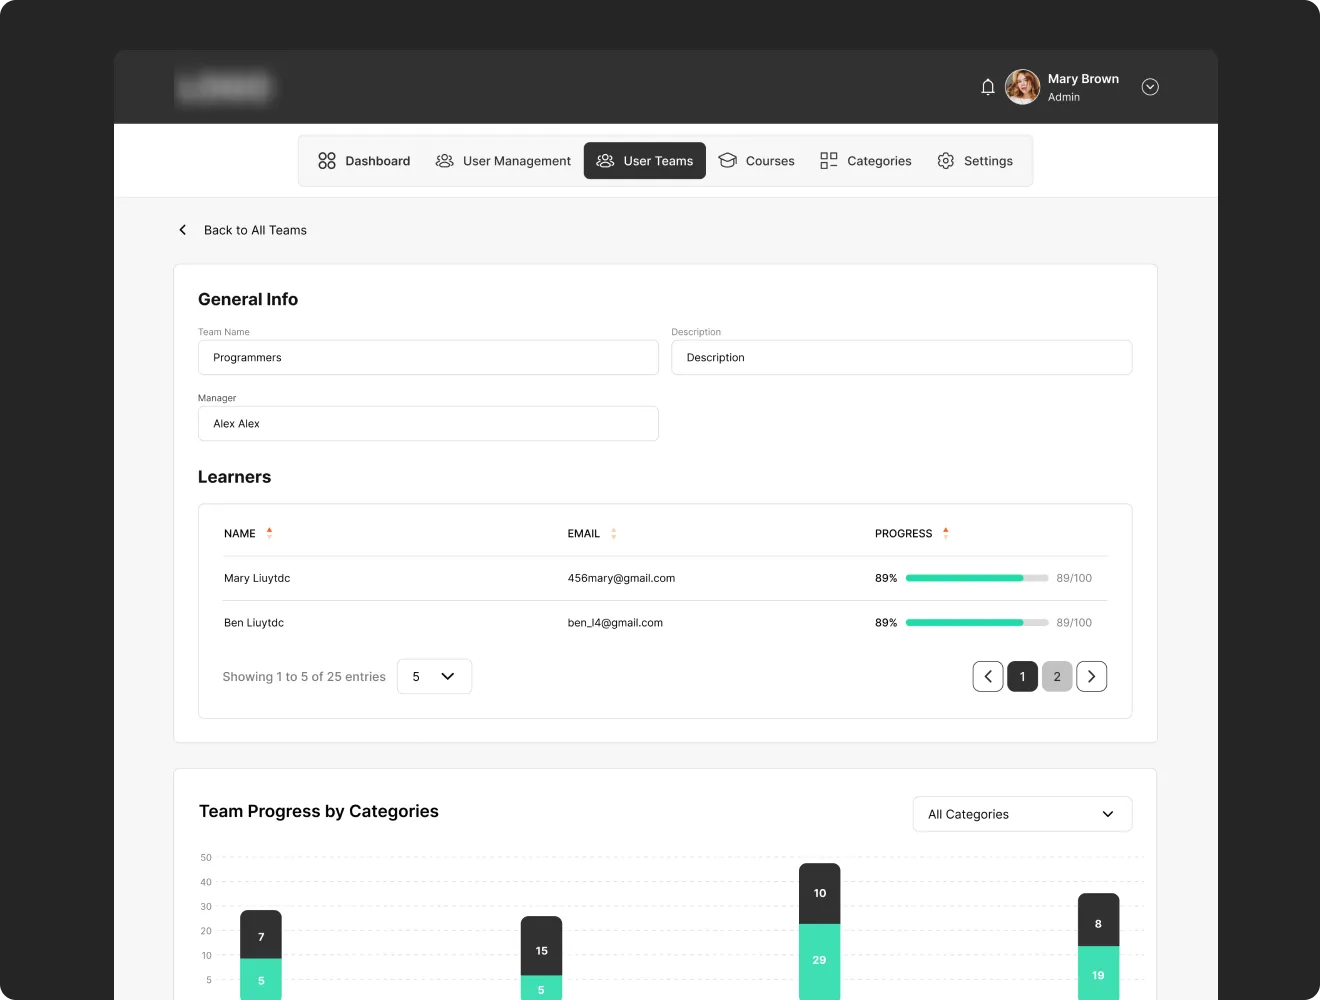The width and height of the screenshot is (1320, 1000).
Task: Go to User Management tab
Action: (503, 161)
